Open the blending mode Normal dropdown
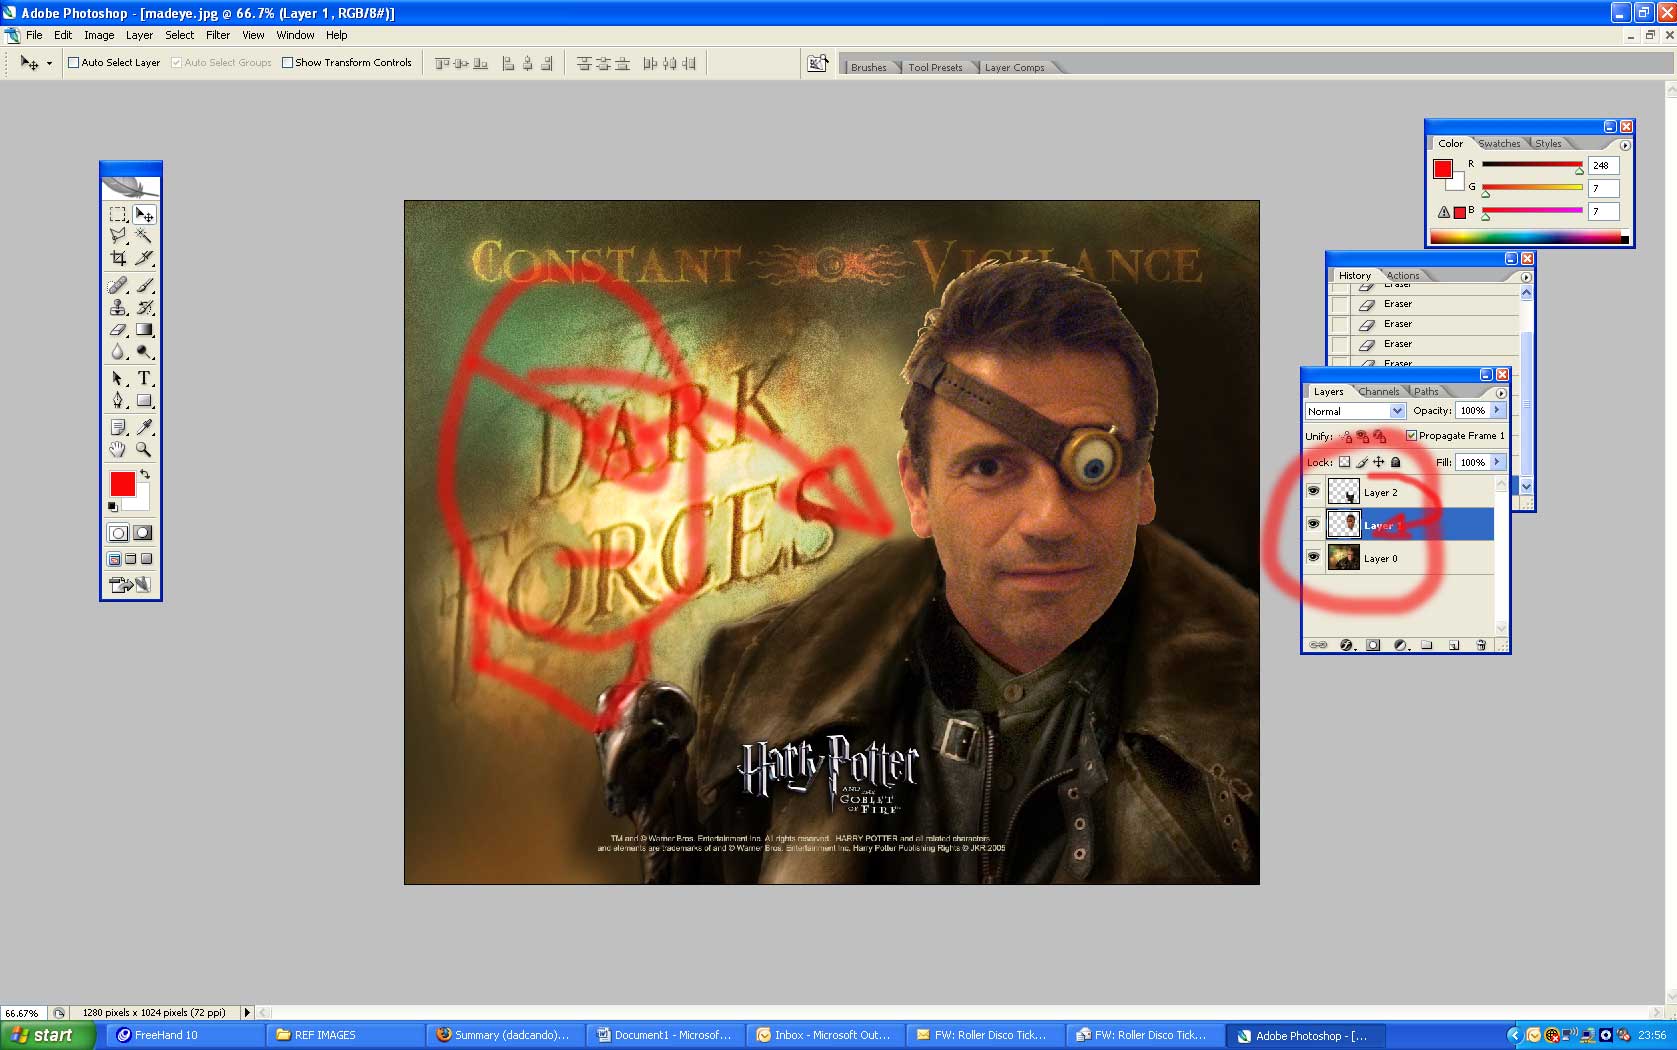 click(1355, 411)
